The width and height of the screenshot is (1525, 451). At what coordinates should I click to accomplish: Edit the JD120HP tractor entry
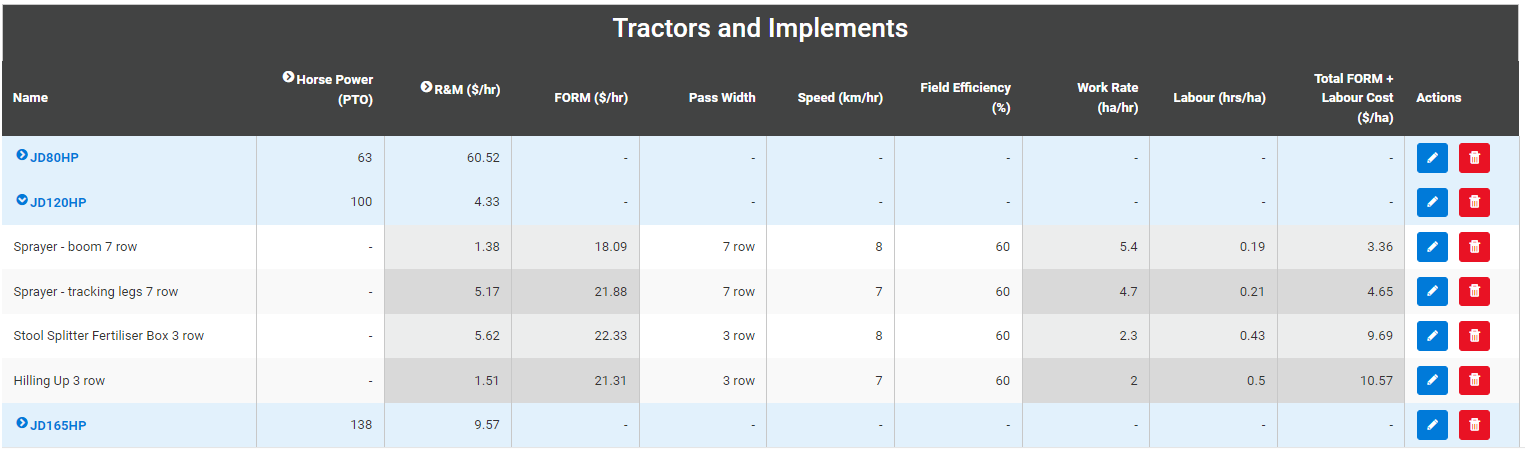1432,202
